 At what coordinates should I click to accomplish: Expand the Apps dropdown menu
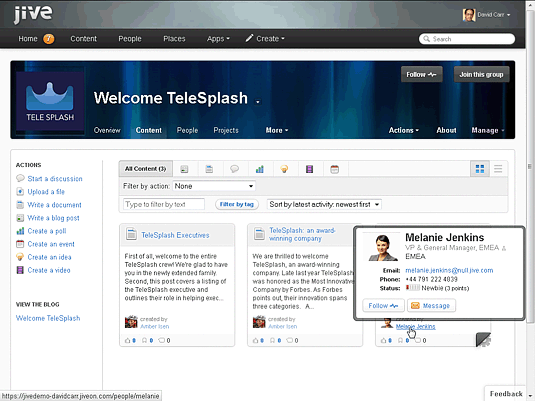click(x=218, y=39)
